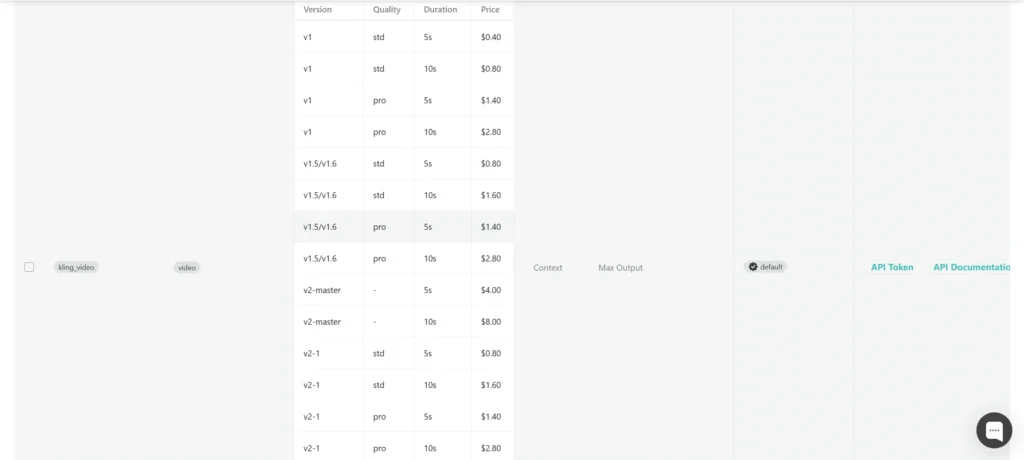Select the $4.00 v2-master price cell
Image resolution: width=1024 pixels, height=460 pixels.
click(491, 290)
